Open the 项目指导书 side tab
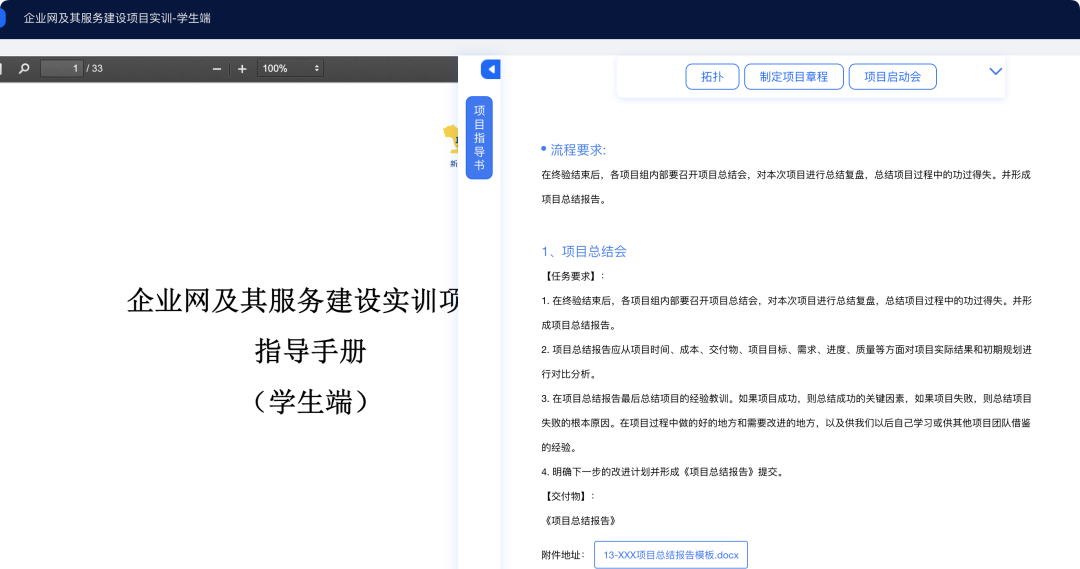The height and width of the screenshot is (569, 1080). tap(479, 138)
